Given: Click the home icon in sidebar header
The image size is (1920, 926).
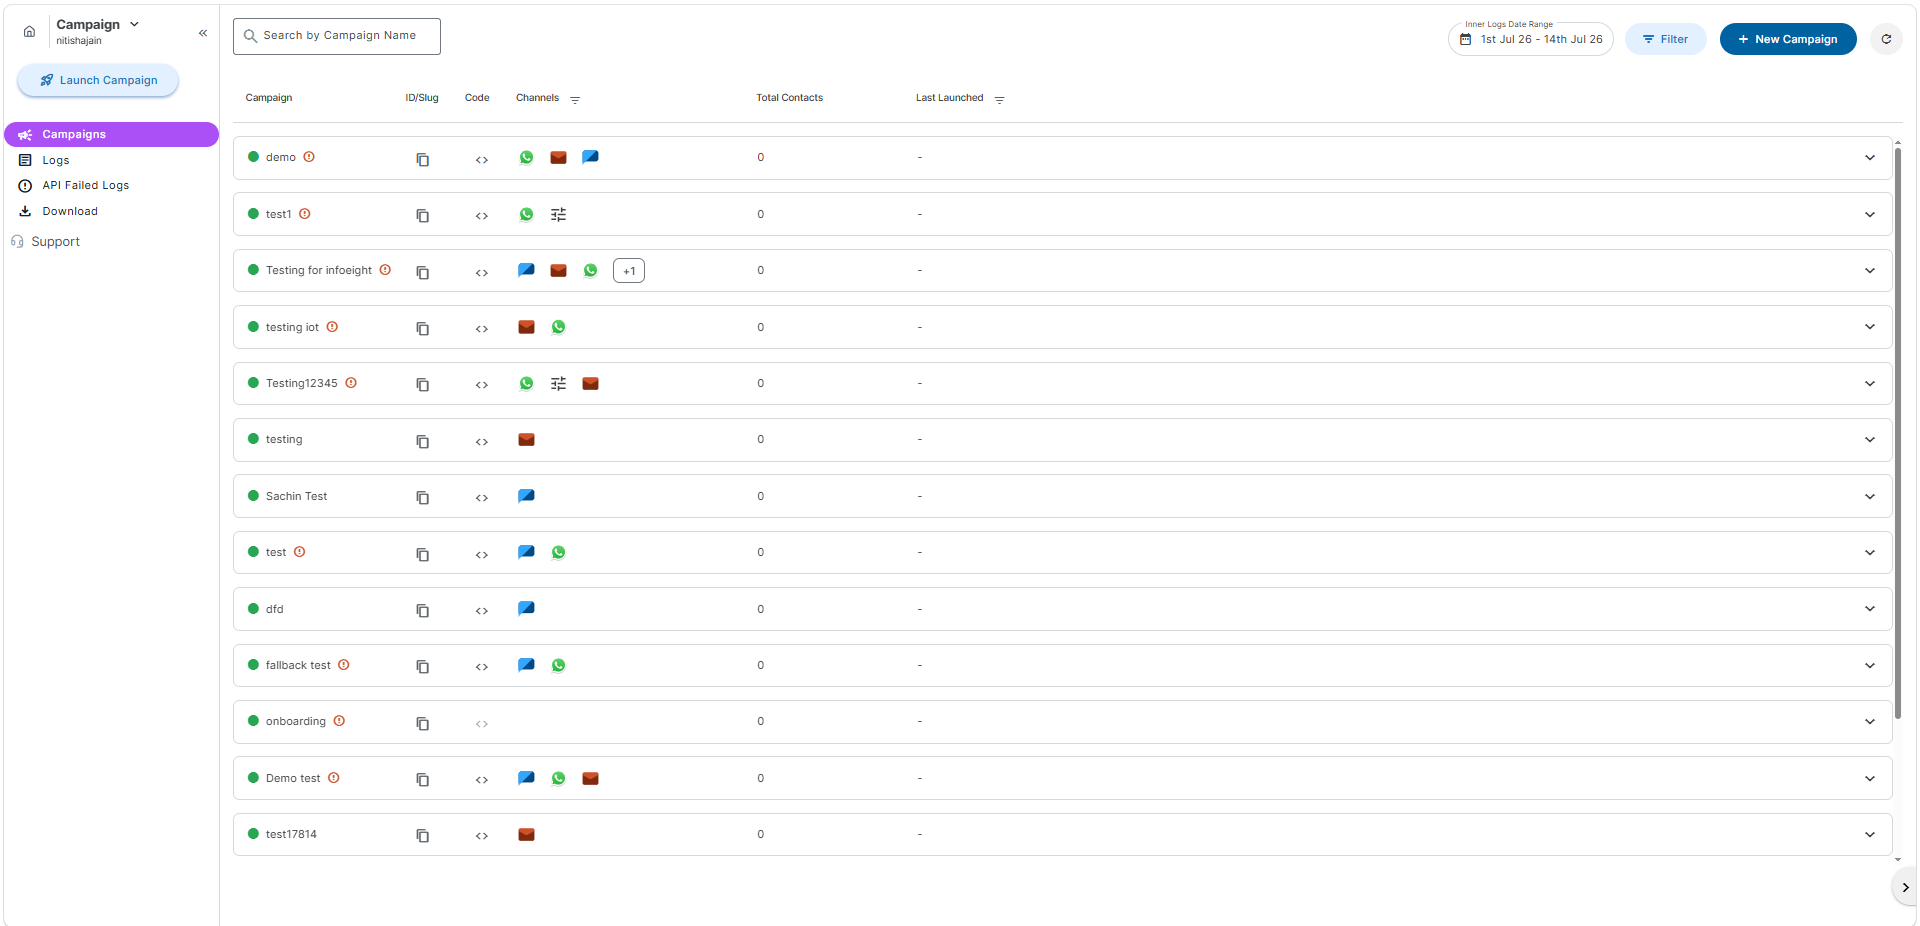Looking at the screenshot, I should click(x=29, y=32).
